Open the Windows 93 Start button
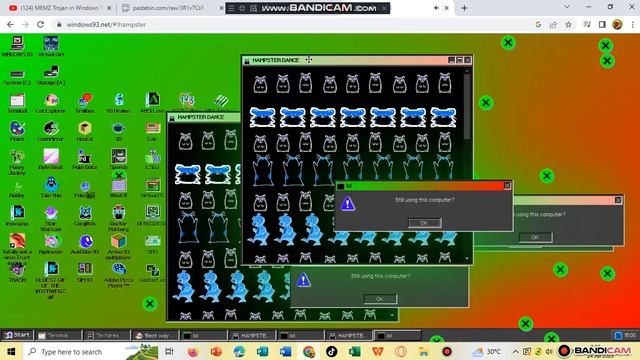The height and width of the screenshot is (360, 640). tap(17, 335)
